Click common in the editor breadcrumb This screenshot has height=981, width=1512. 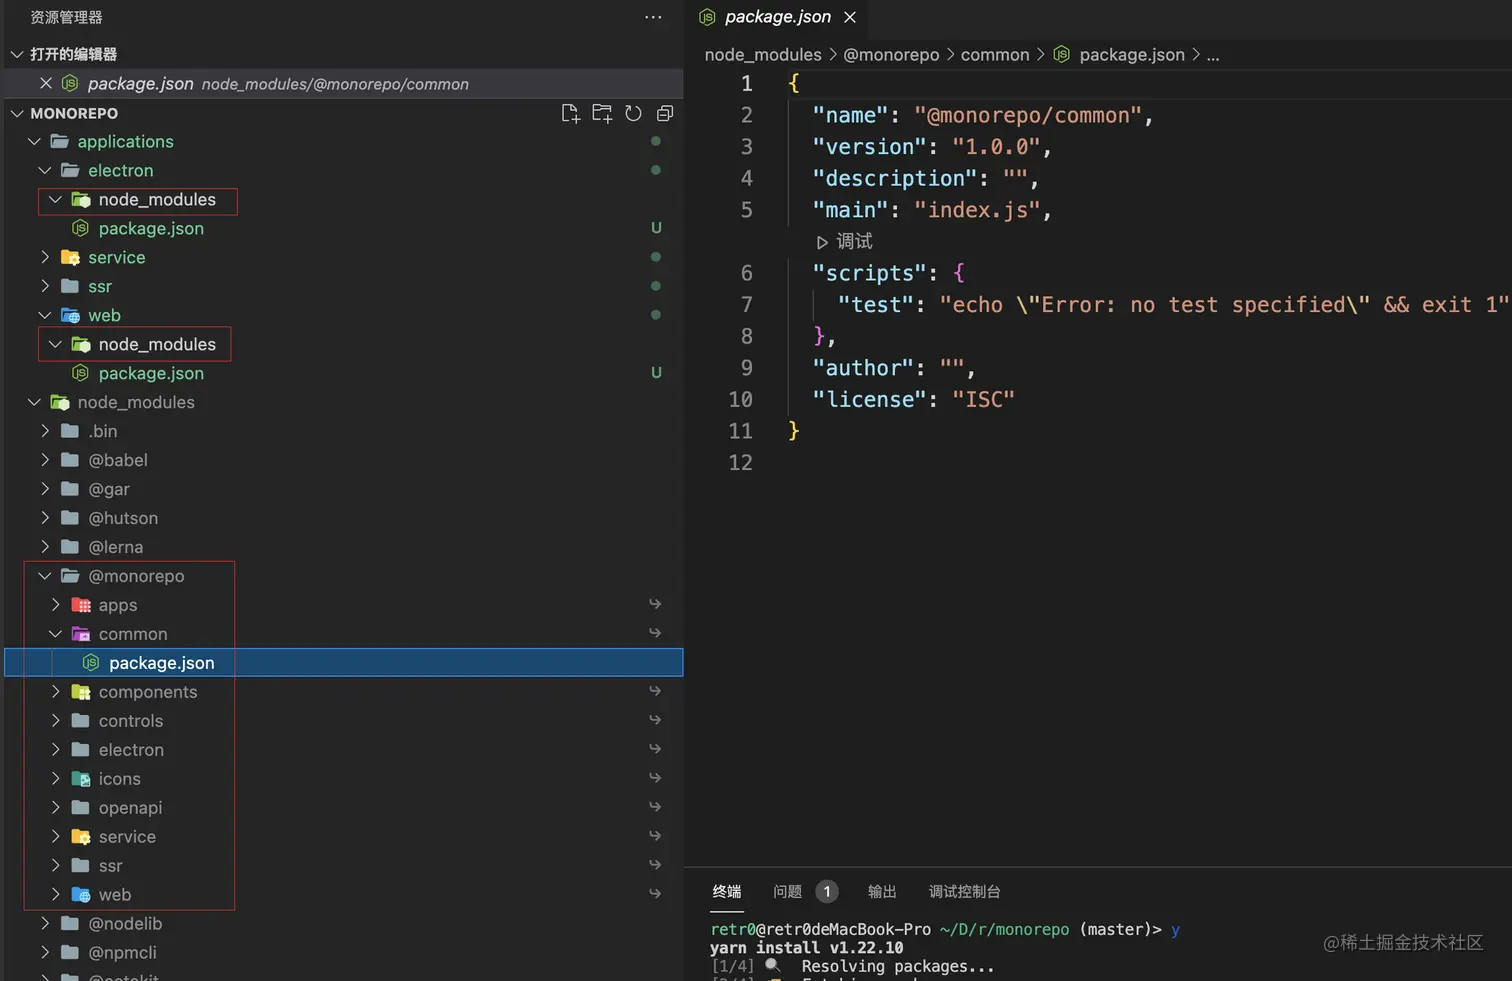(x=995, y=54)
